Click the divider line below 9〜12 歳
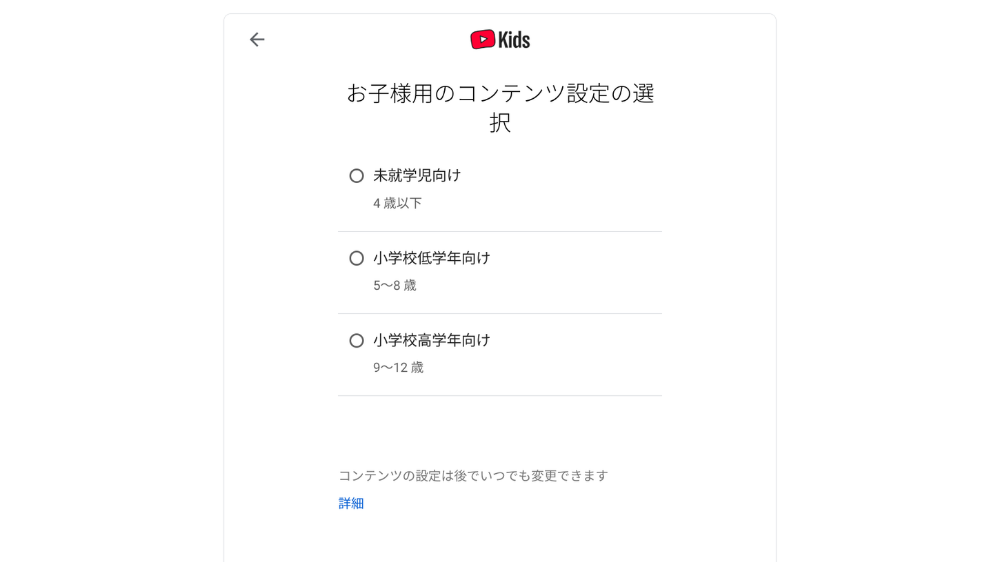This screenshot has height=562, width=1000. 500,396
